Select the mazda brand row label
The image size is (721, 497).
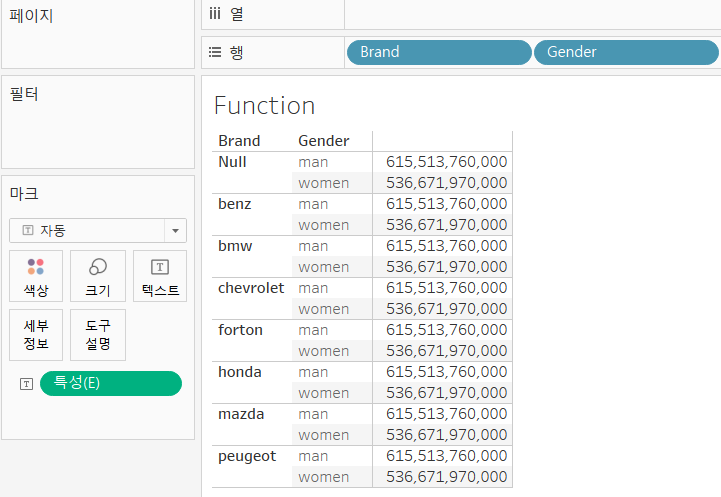[241, 414]
